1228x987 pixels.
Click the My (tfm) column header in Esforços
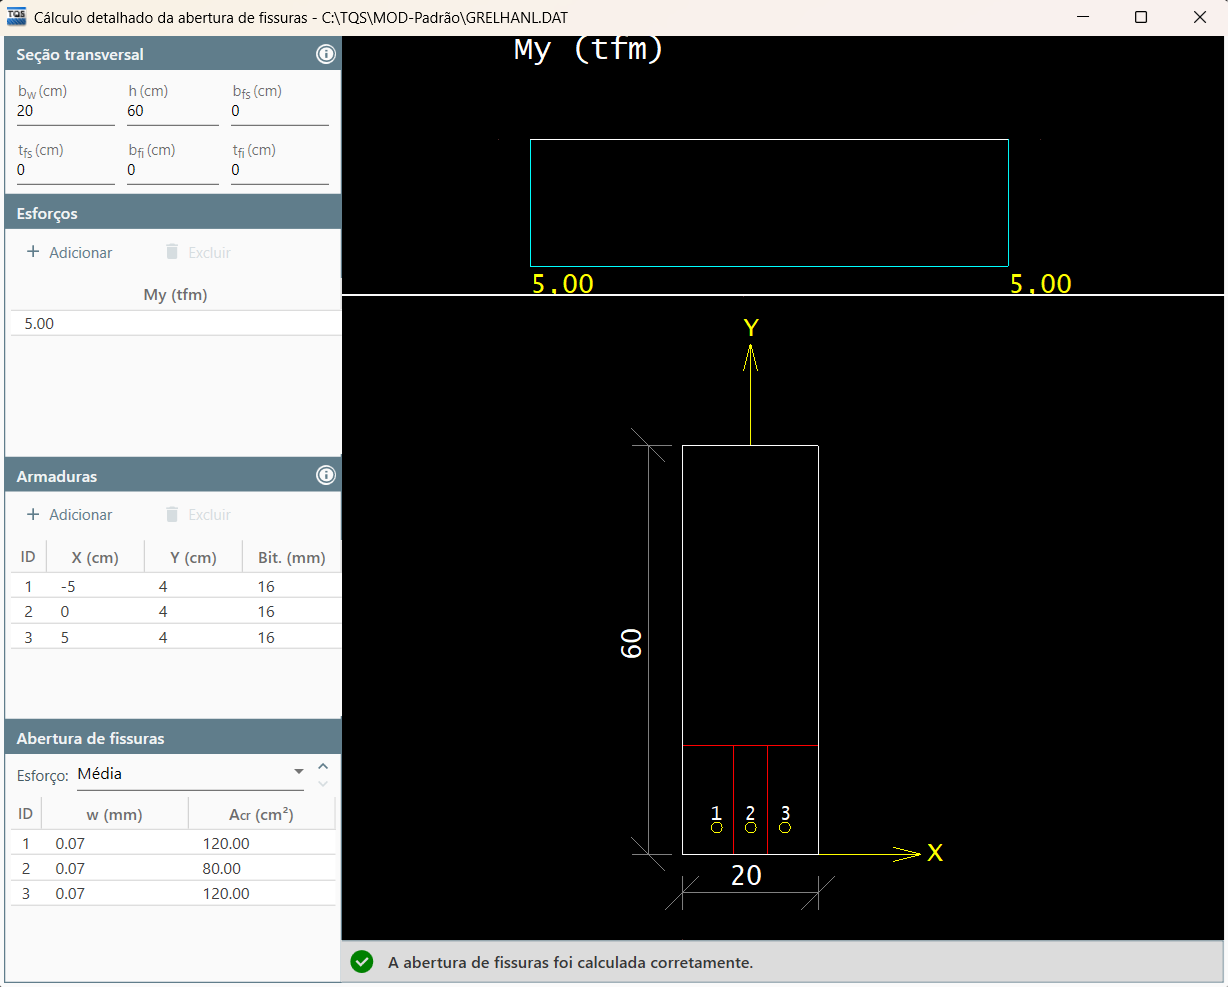point(175,295)
